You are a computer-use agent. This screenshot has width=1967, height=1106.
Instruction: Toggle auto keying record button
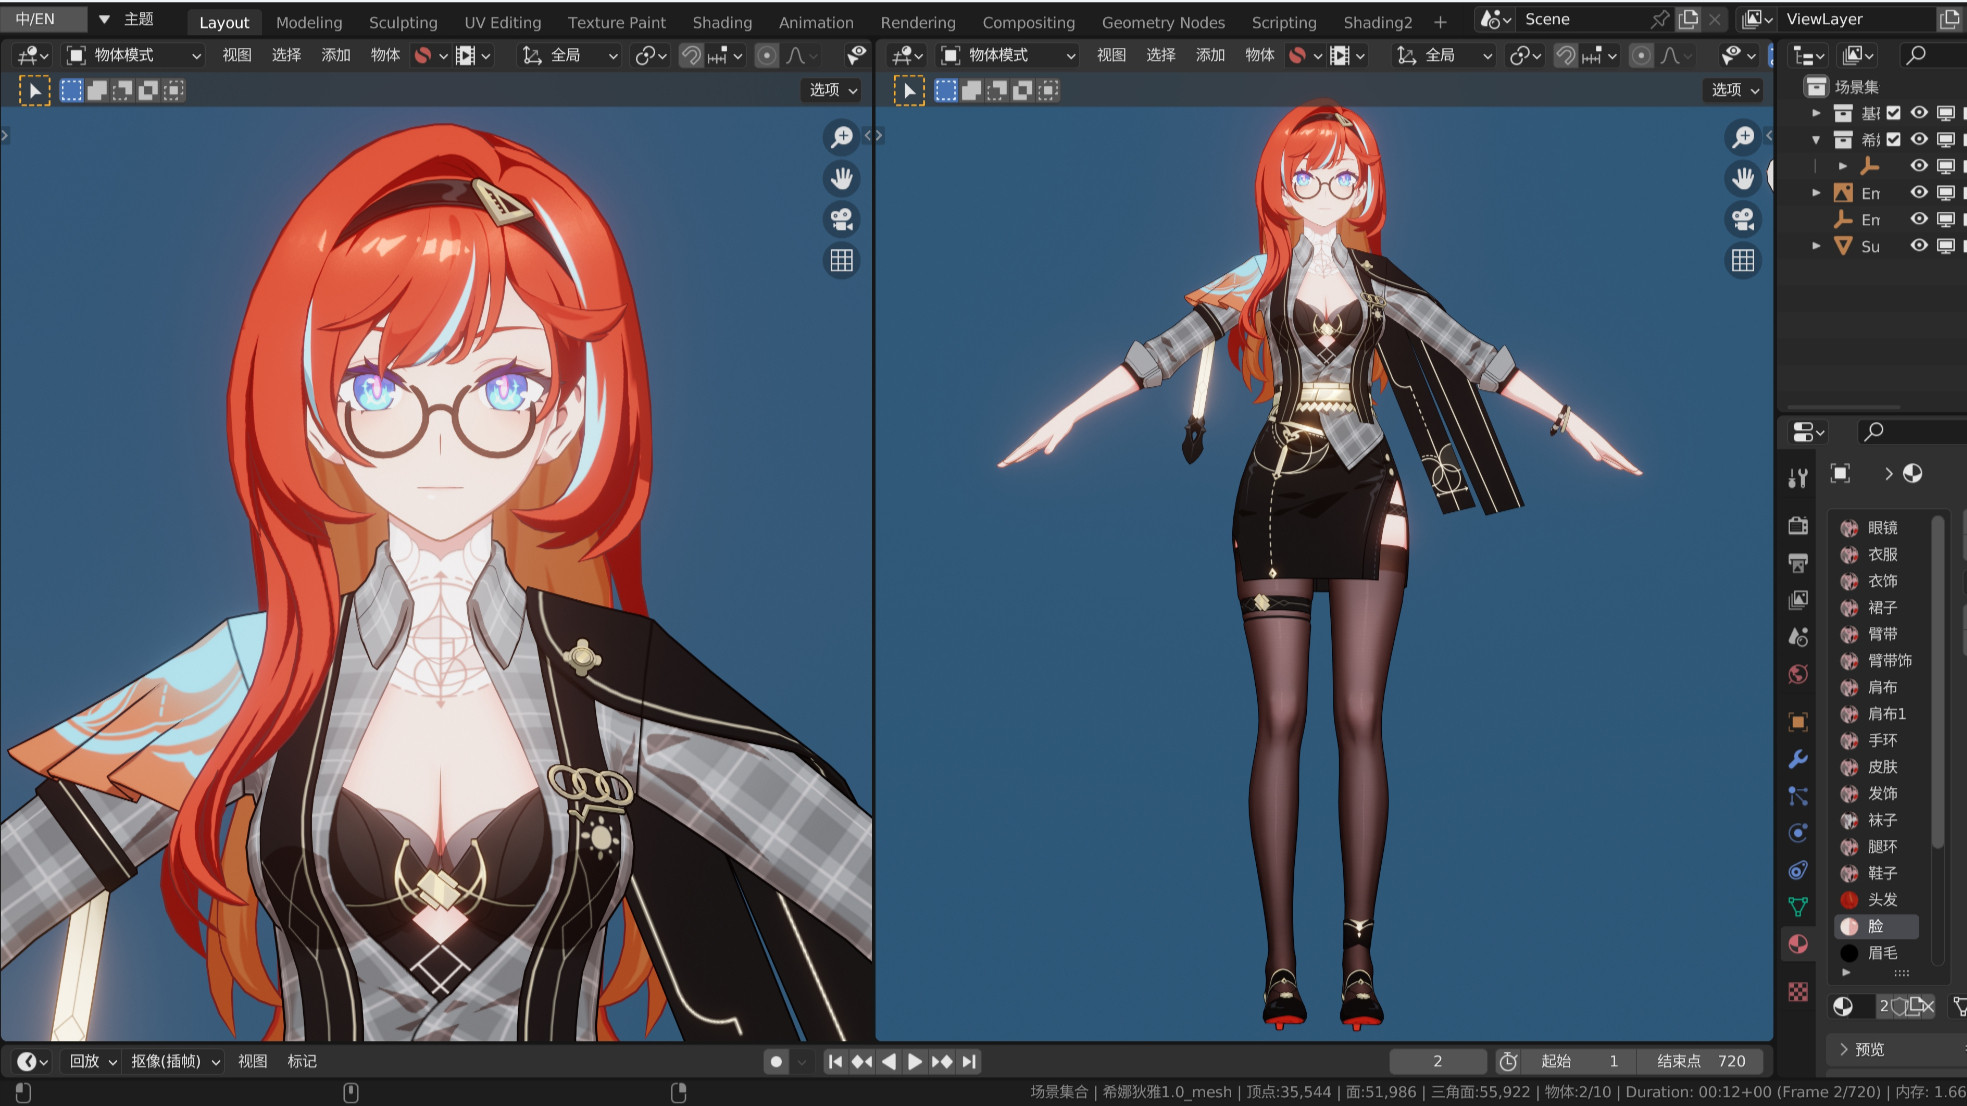(x=776, y=1061)
